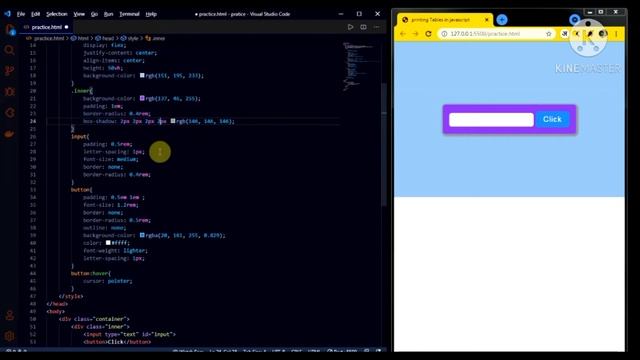Viewport: 640px width, 360px height.
Task: Click the site info icon in address bar
Action: tap(444, 34)
